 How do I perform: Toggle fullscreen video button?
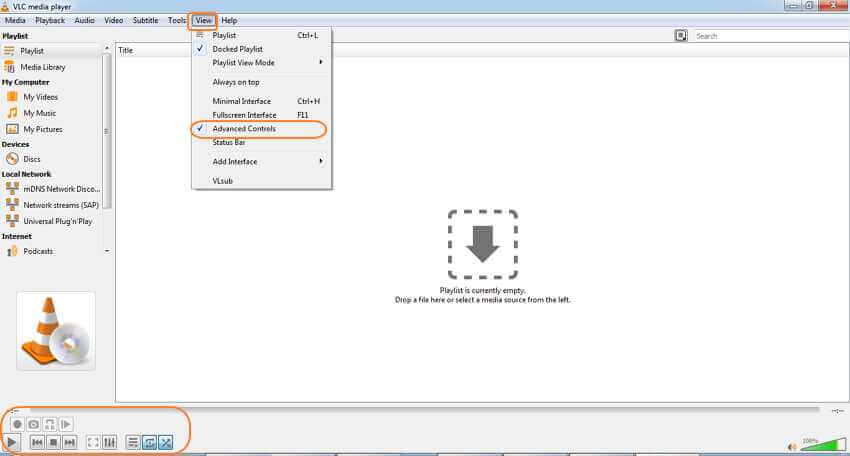click(x=93, y=442)
